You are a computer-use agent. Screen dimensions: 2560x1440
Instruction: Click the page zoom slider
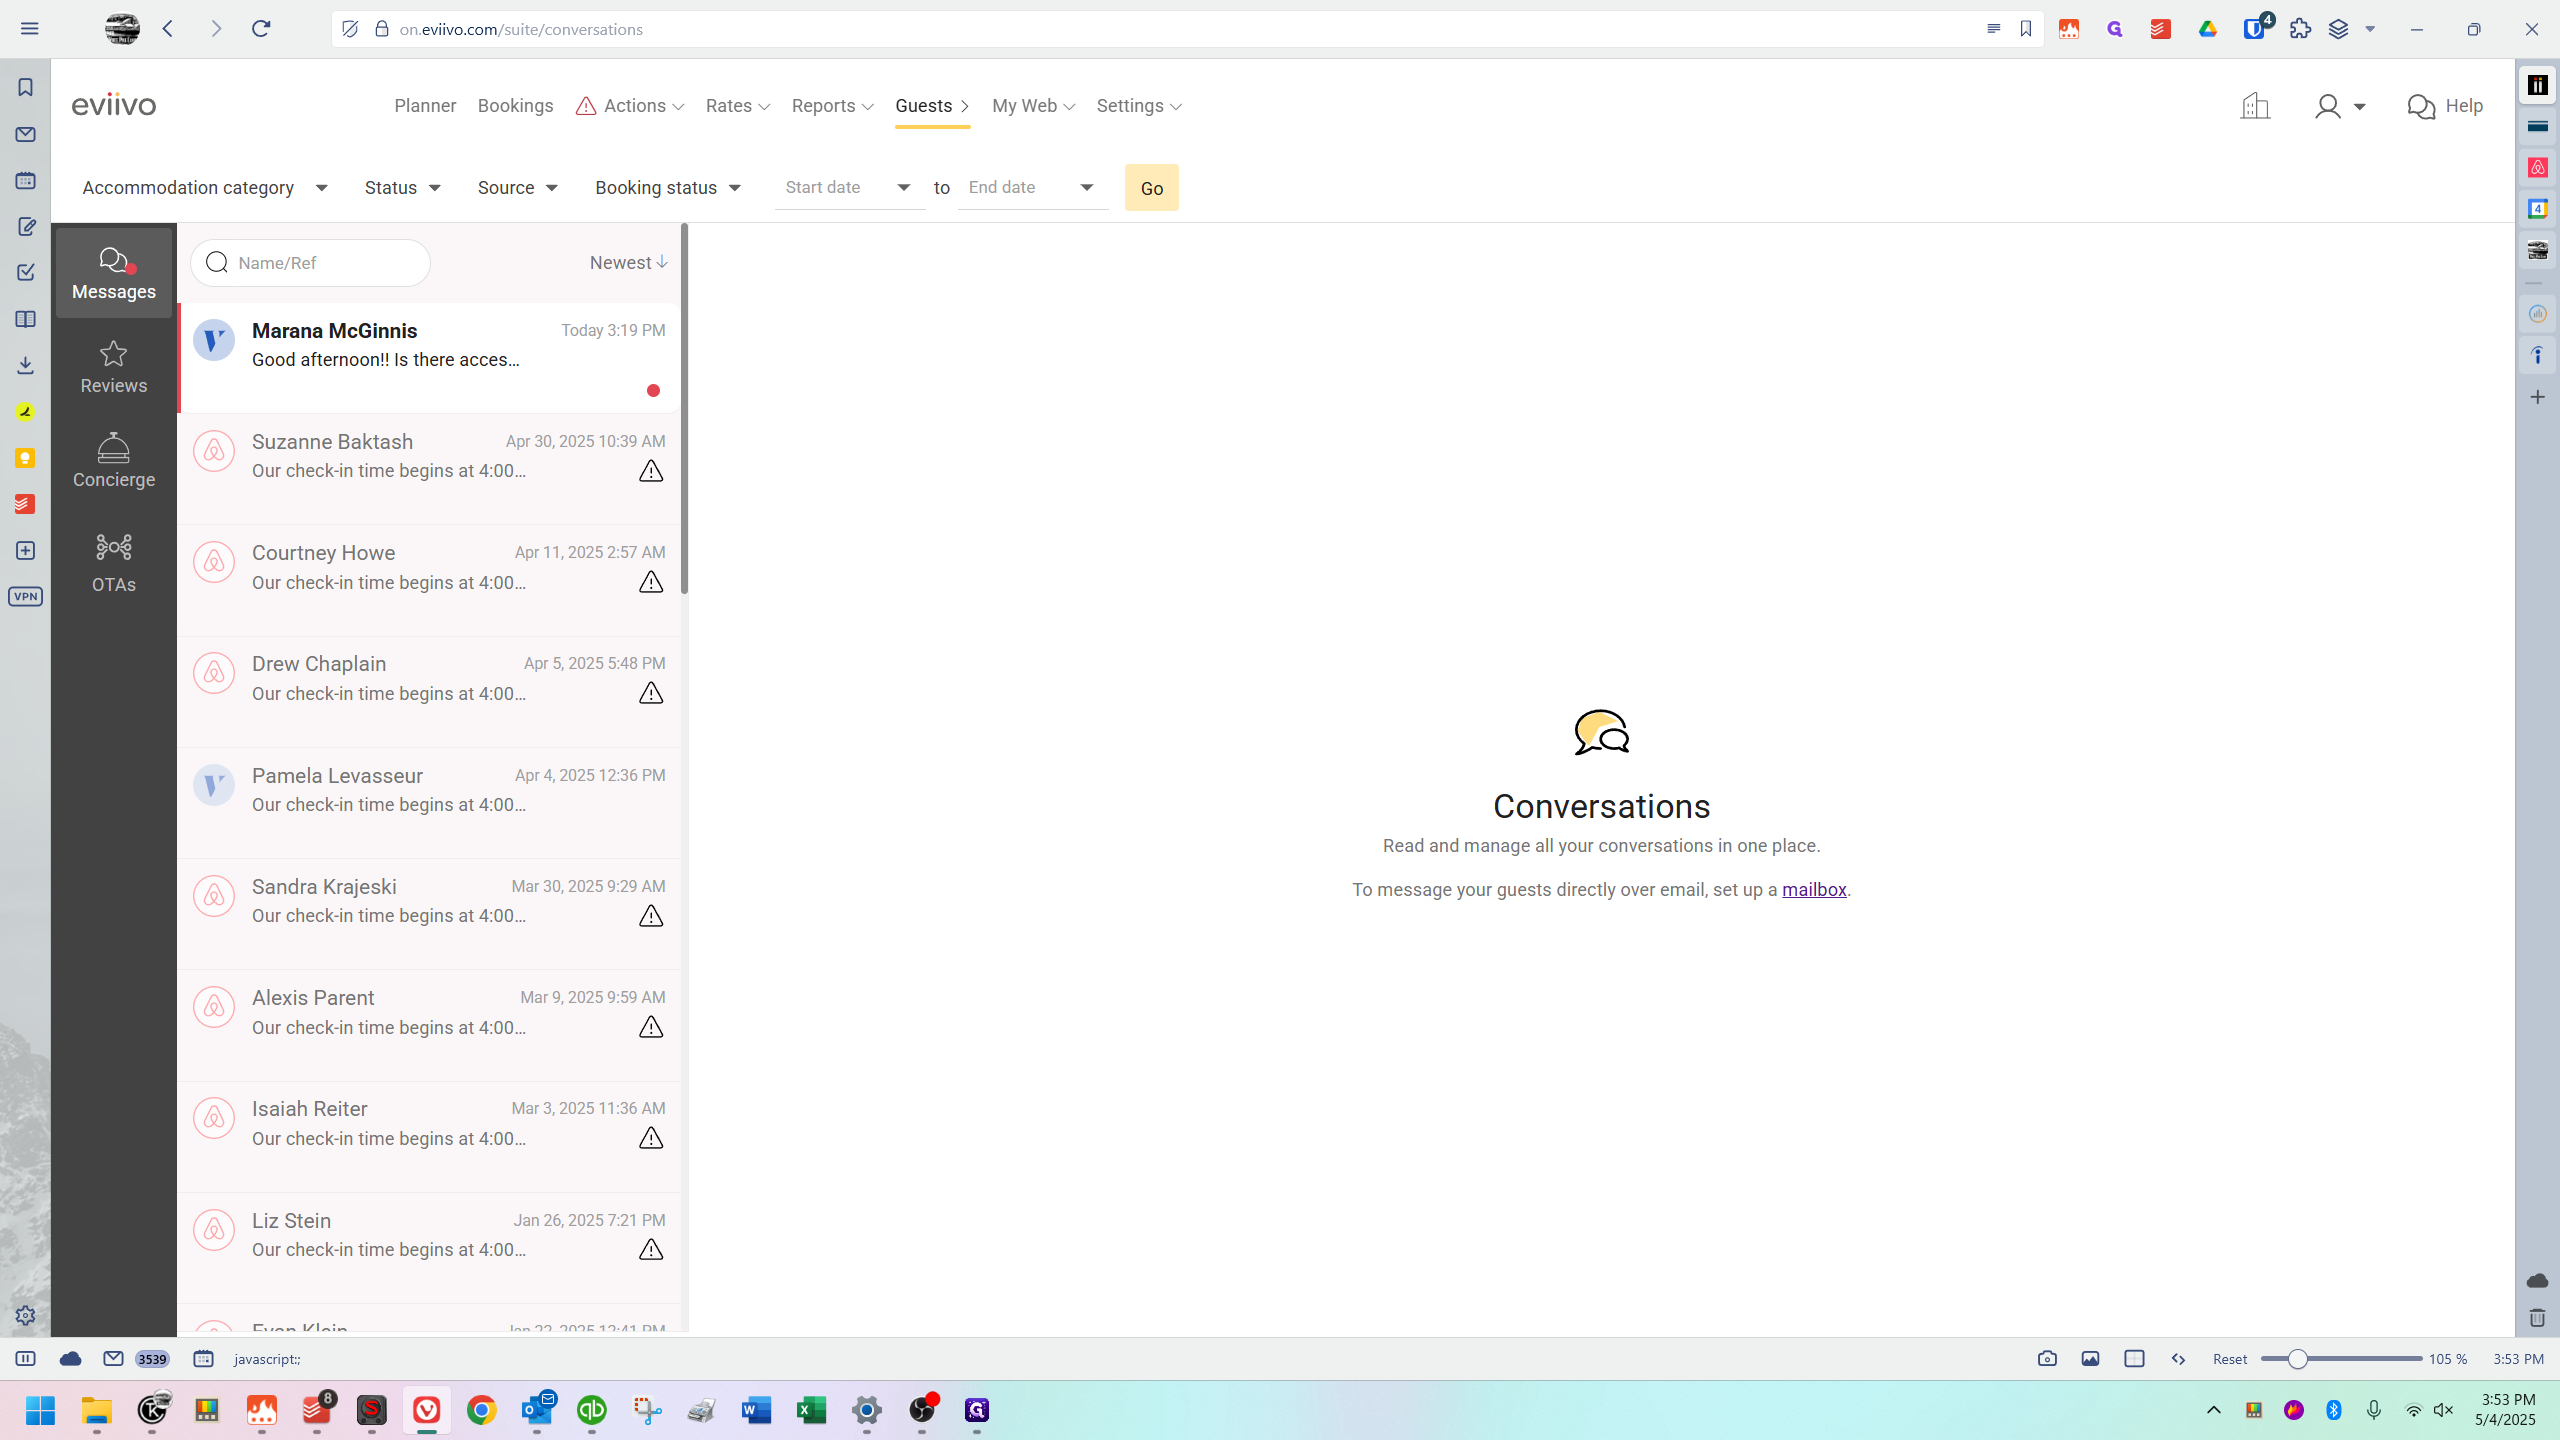pos(2341,1359)
